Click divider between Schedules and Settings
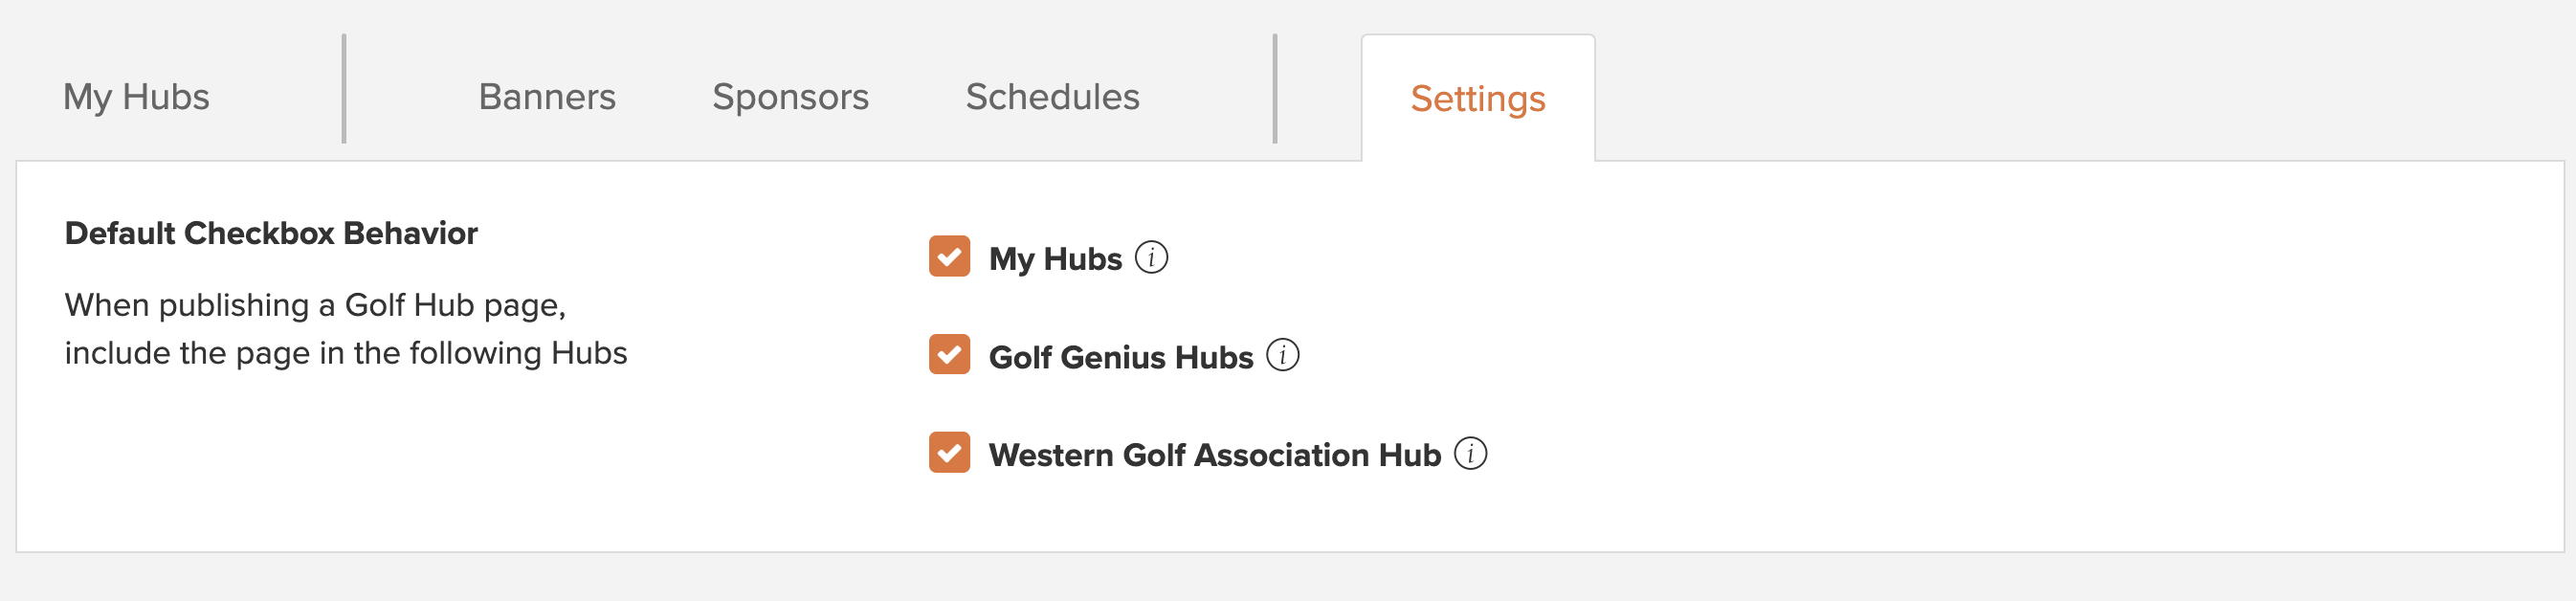Screen dimensions: 2576x601 [1275, 89]
